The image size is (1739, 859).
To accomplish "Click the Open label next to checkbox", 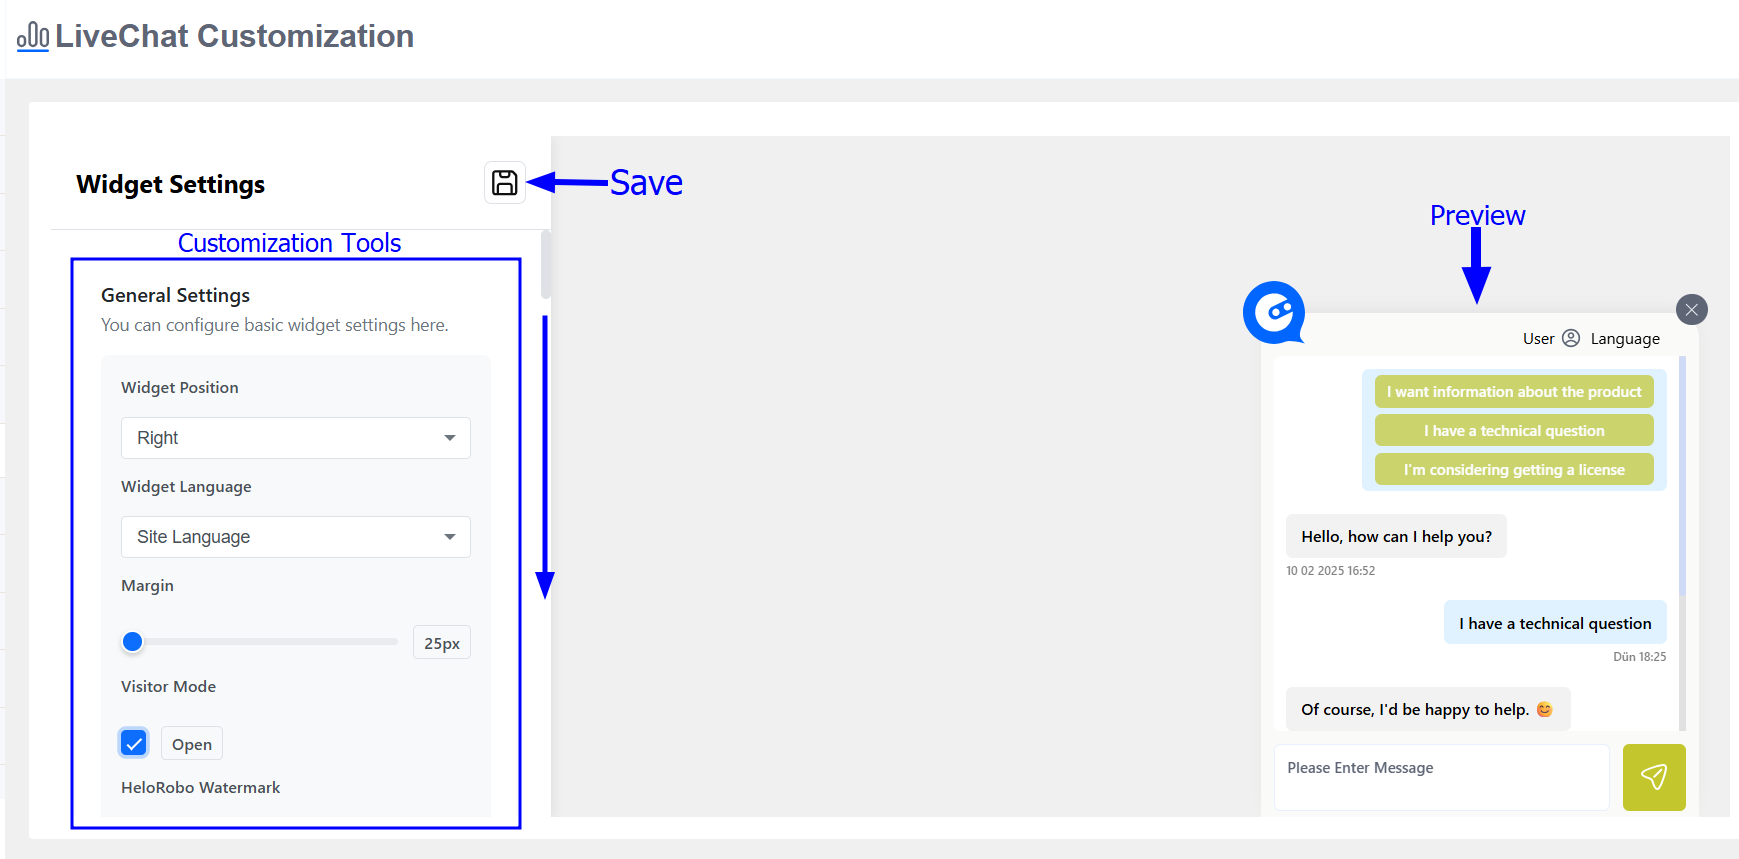I will (x=192, y=744).
